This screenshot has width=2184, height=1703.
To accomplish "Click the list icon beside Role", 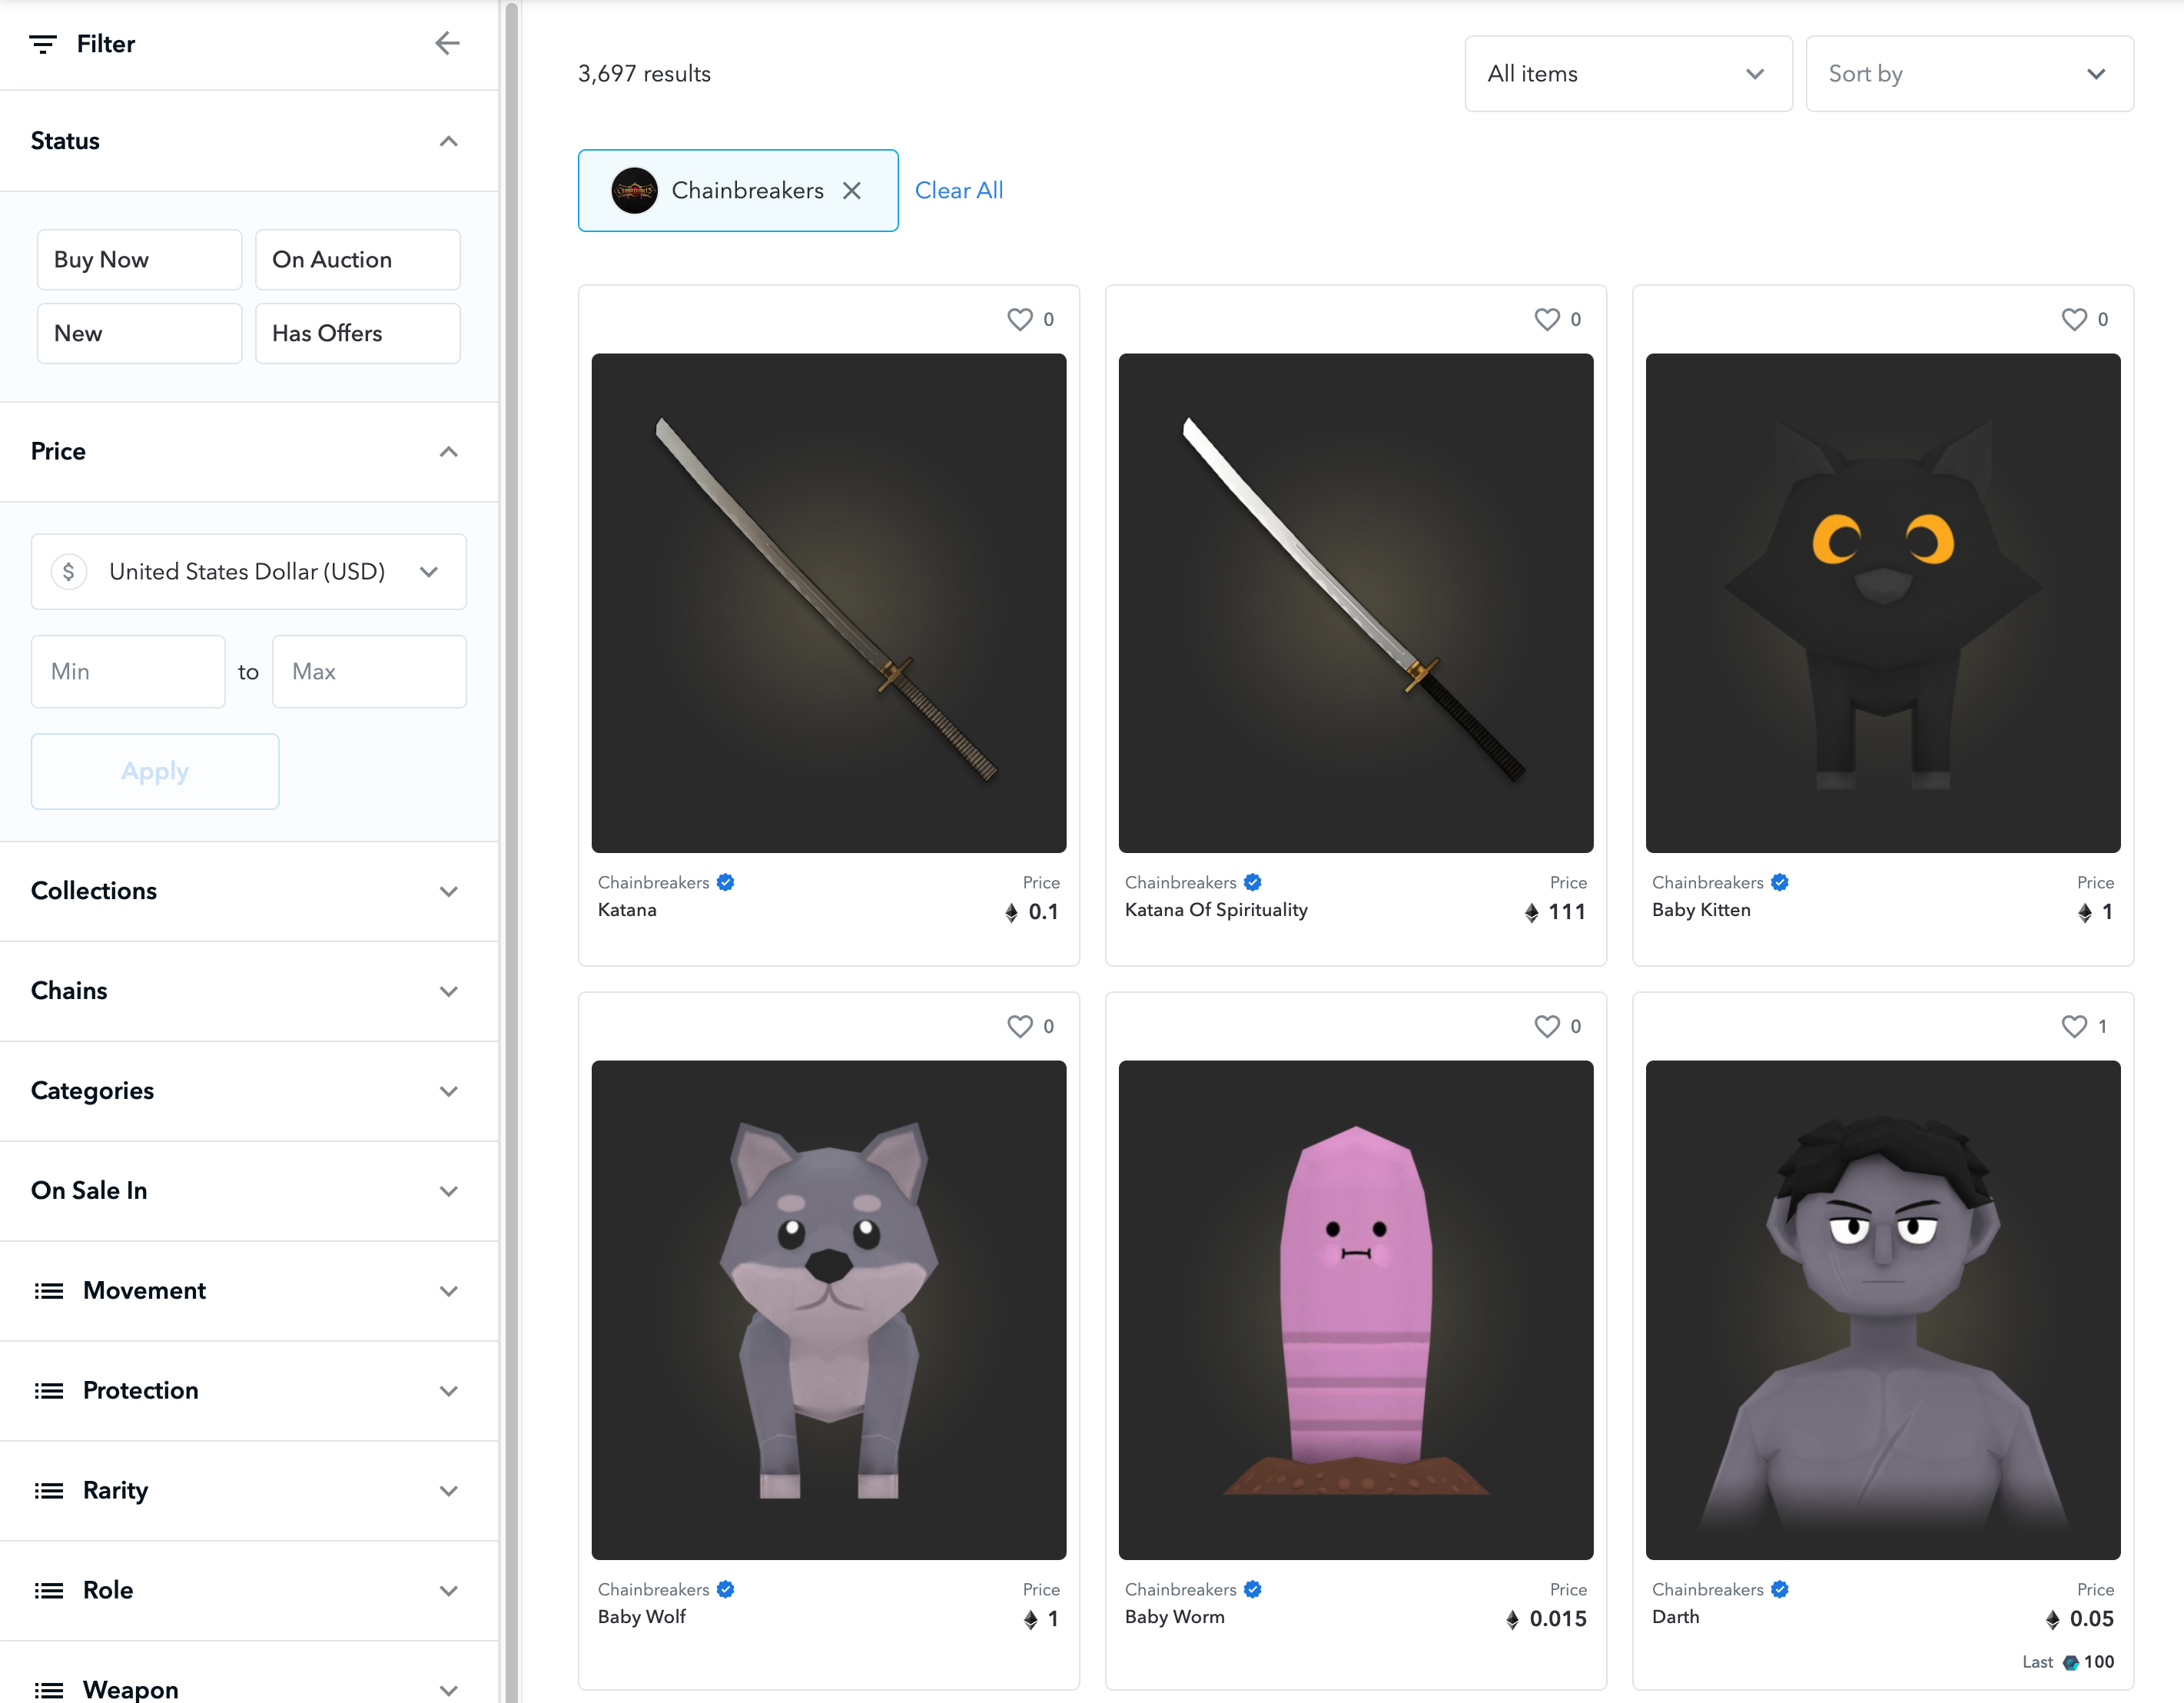I will (49, 1591).
